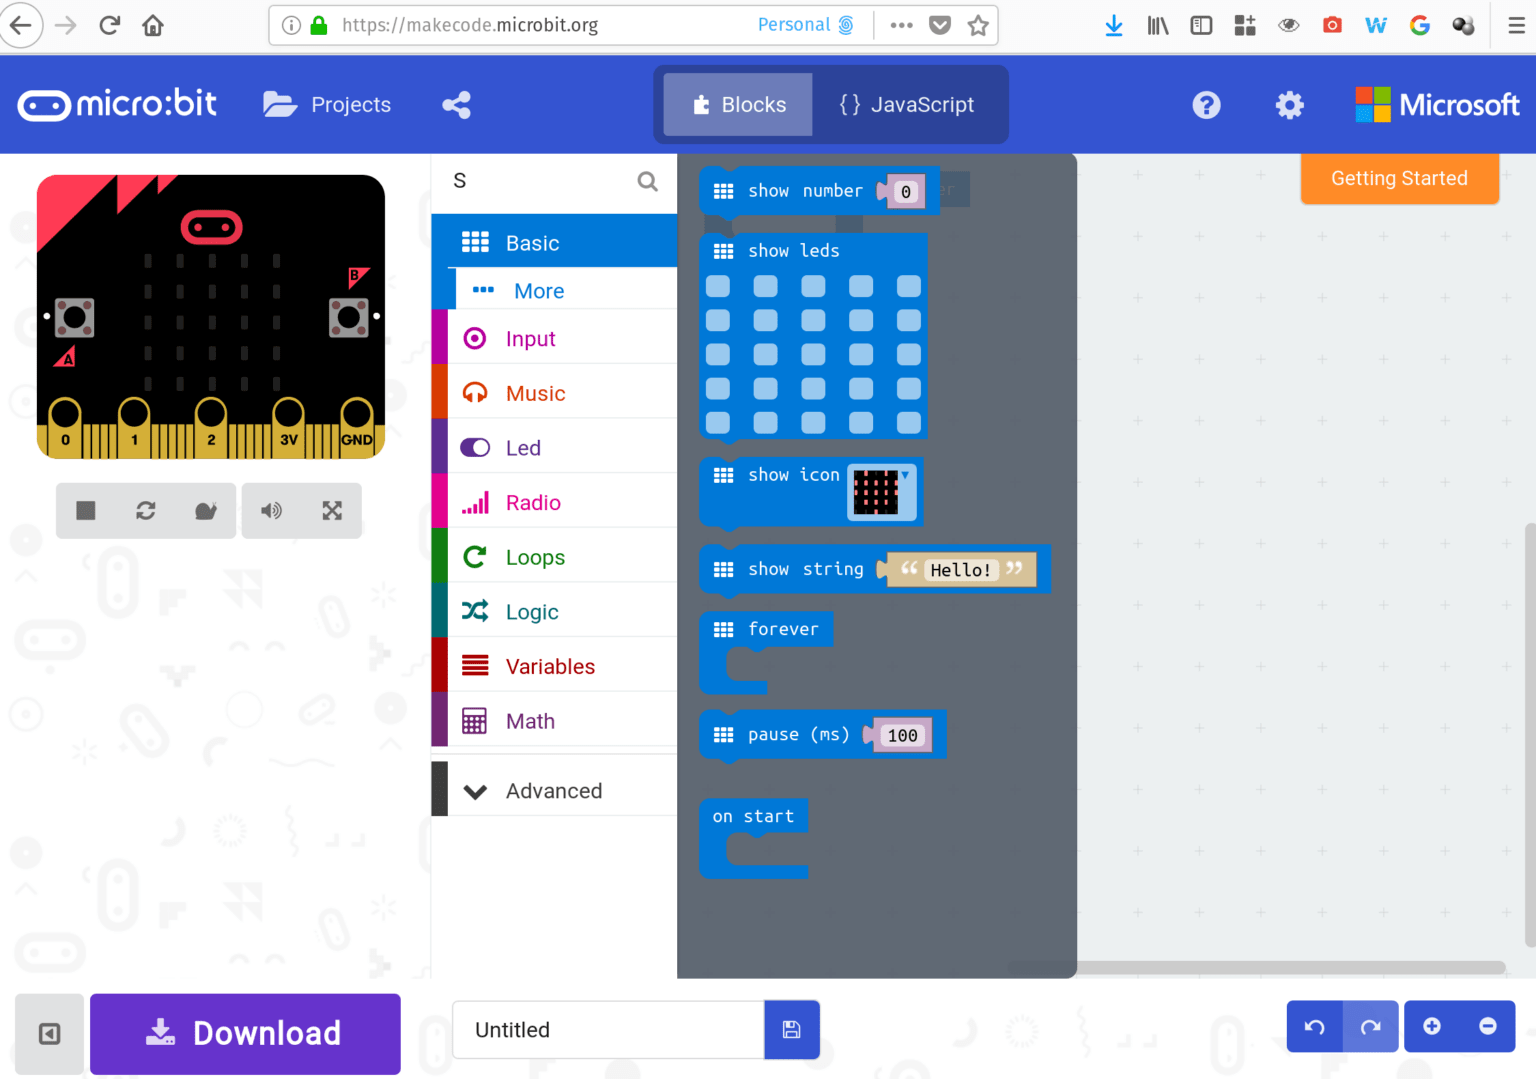This screenshot has height=1079, width=1536.
Task: Open the share dialog
Action: click(x=456, y=104)
